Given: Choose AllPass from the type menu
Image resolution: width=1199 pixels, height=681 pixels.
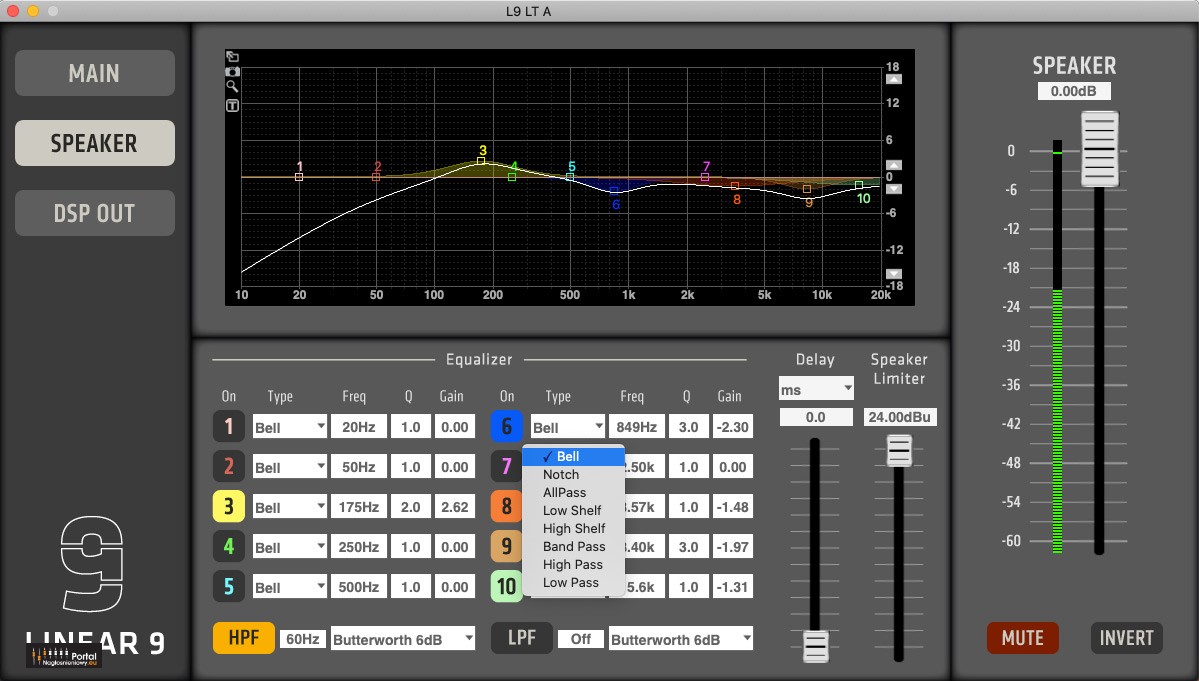Looking at the screenshot, I should coord(574,493).
